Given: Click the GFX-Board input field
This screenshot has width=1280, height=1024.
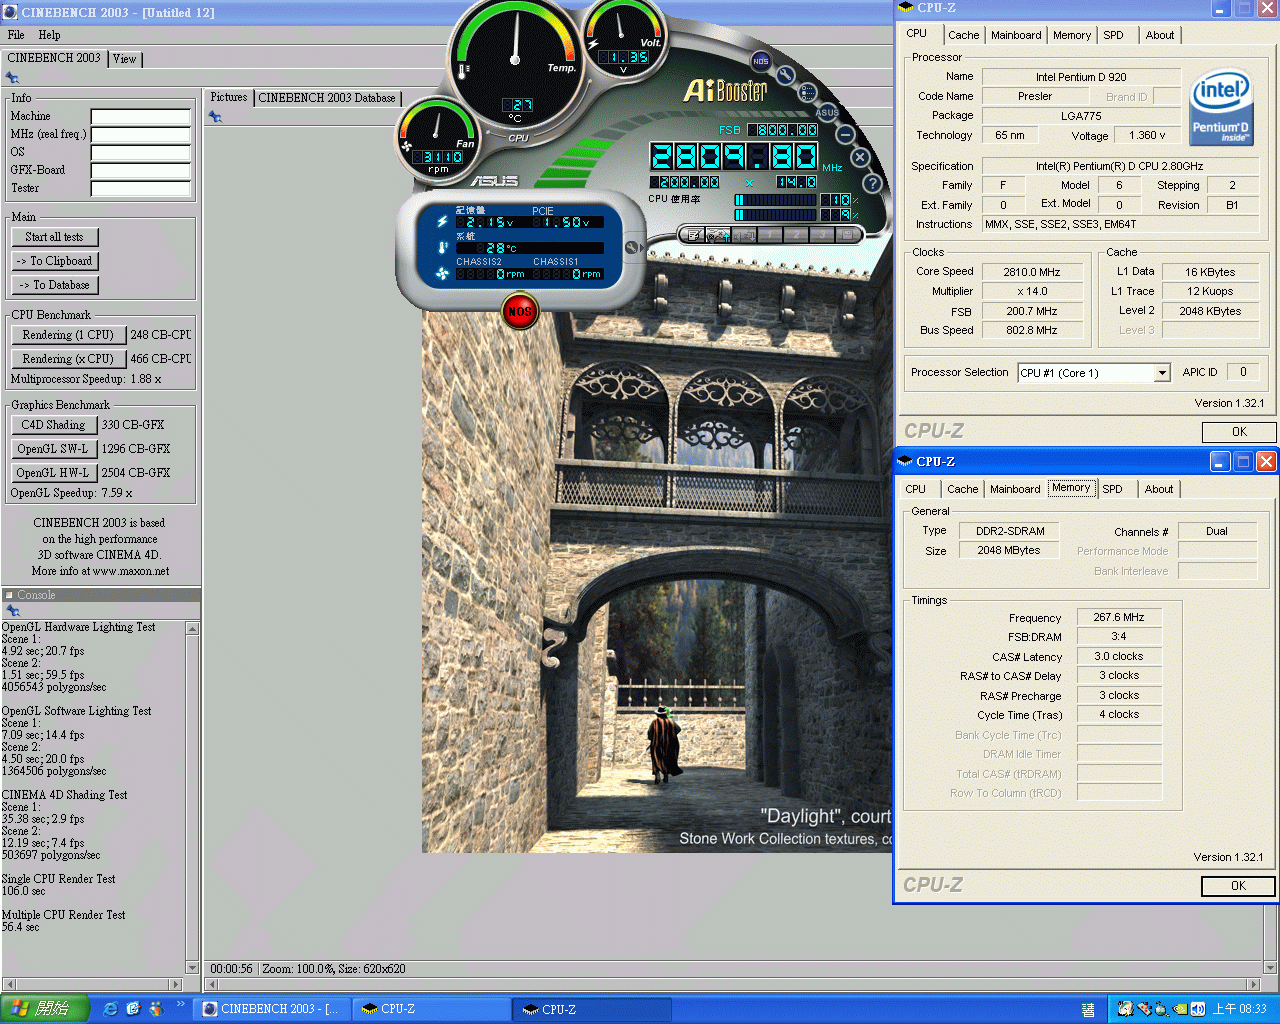Looking at the screenshot, I should pos(141,171).
